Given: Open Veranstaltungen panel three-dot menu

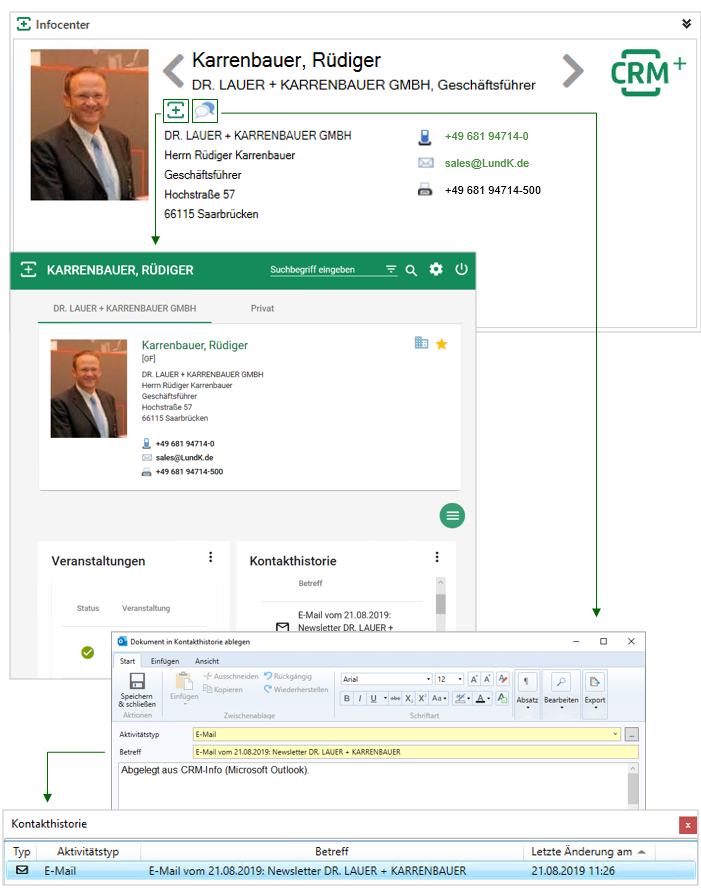Looking at the screenshot, I should pyautogui.click(x=210, y=557).
